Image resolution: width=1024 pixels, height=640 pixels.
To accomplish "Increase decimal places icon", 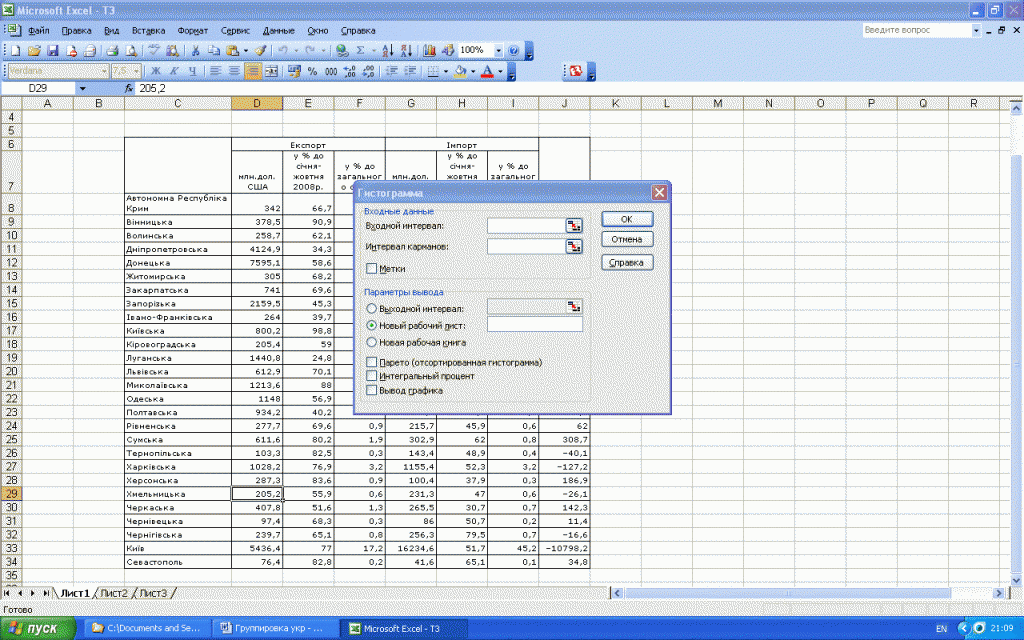I will point(349,71).
